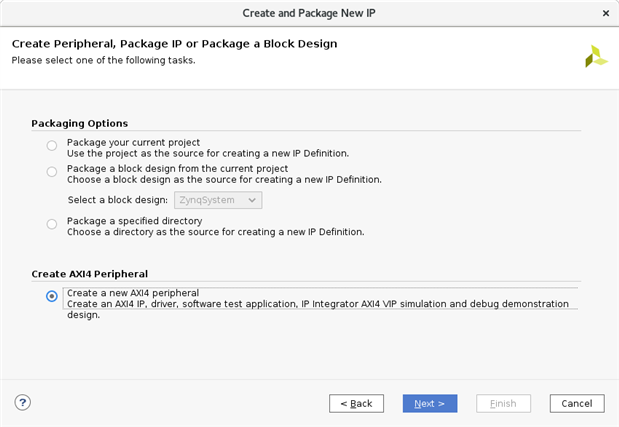This screenshot has width=619, height=427.
Task: Cancel the wizard
Action: click(x=577, y=403)
